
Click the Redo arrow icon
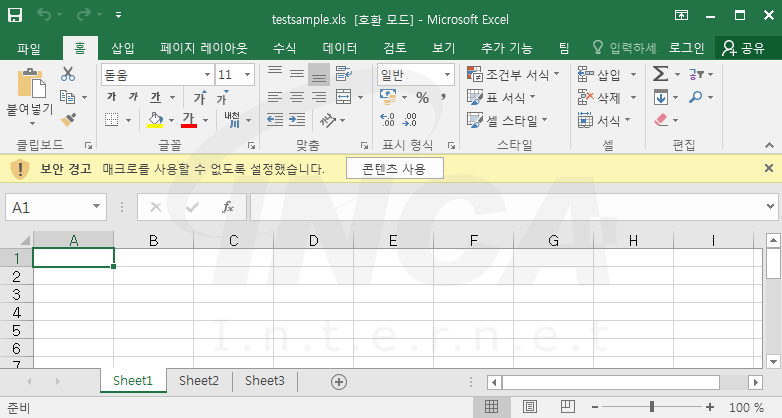84,15
